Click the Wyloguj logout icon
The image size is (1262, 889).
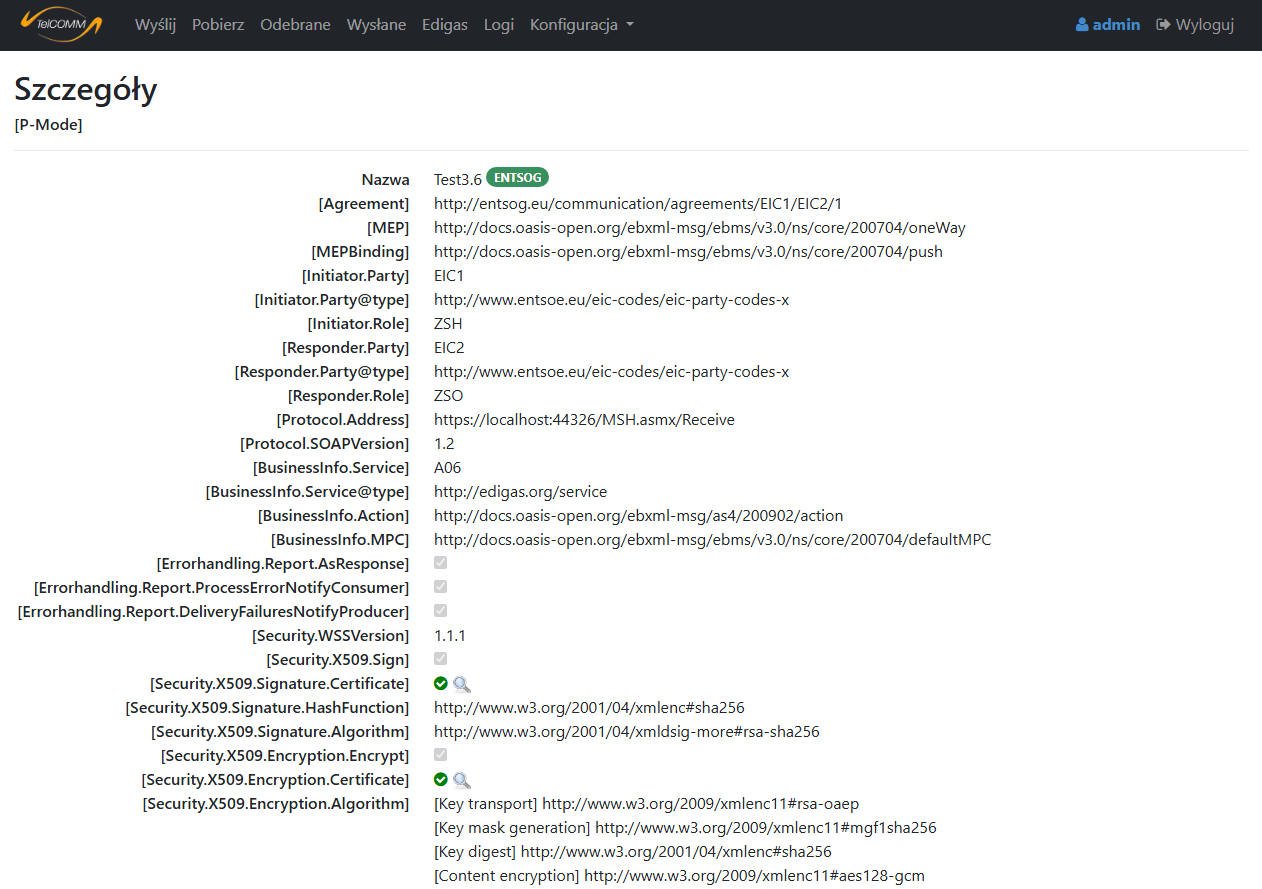pyautogui.click(x=1163, y=25)
